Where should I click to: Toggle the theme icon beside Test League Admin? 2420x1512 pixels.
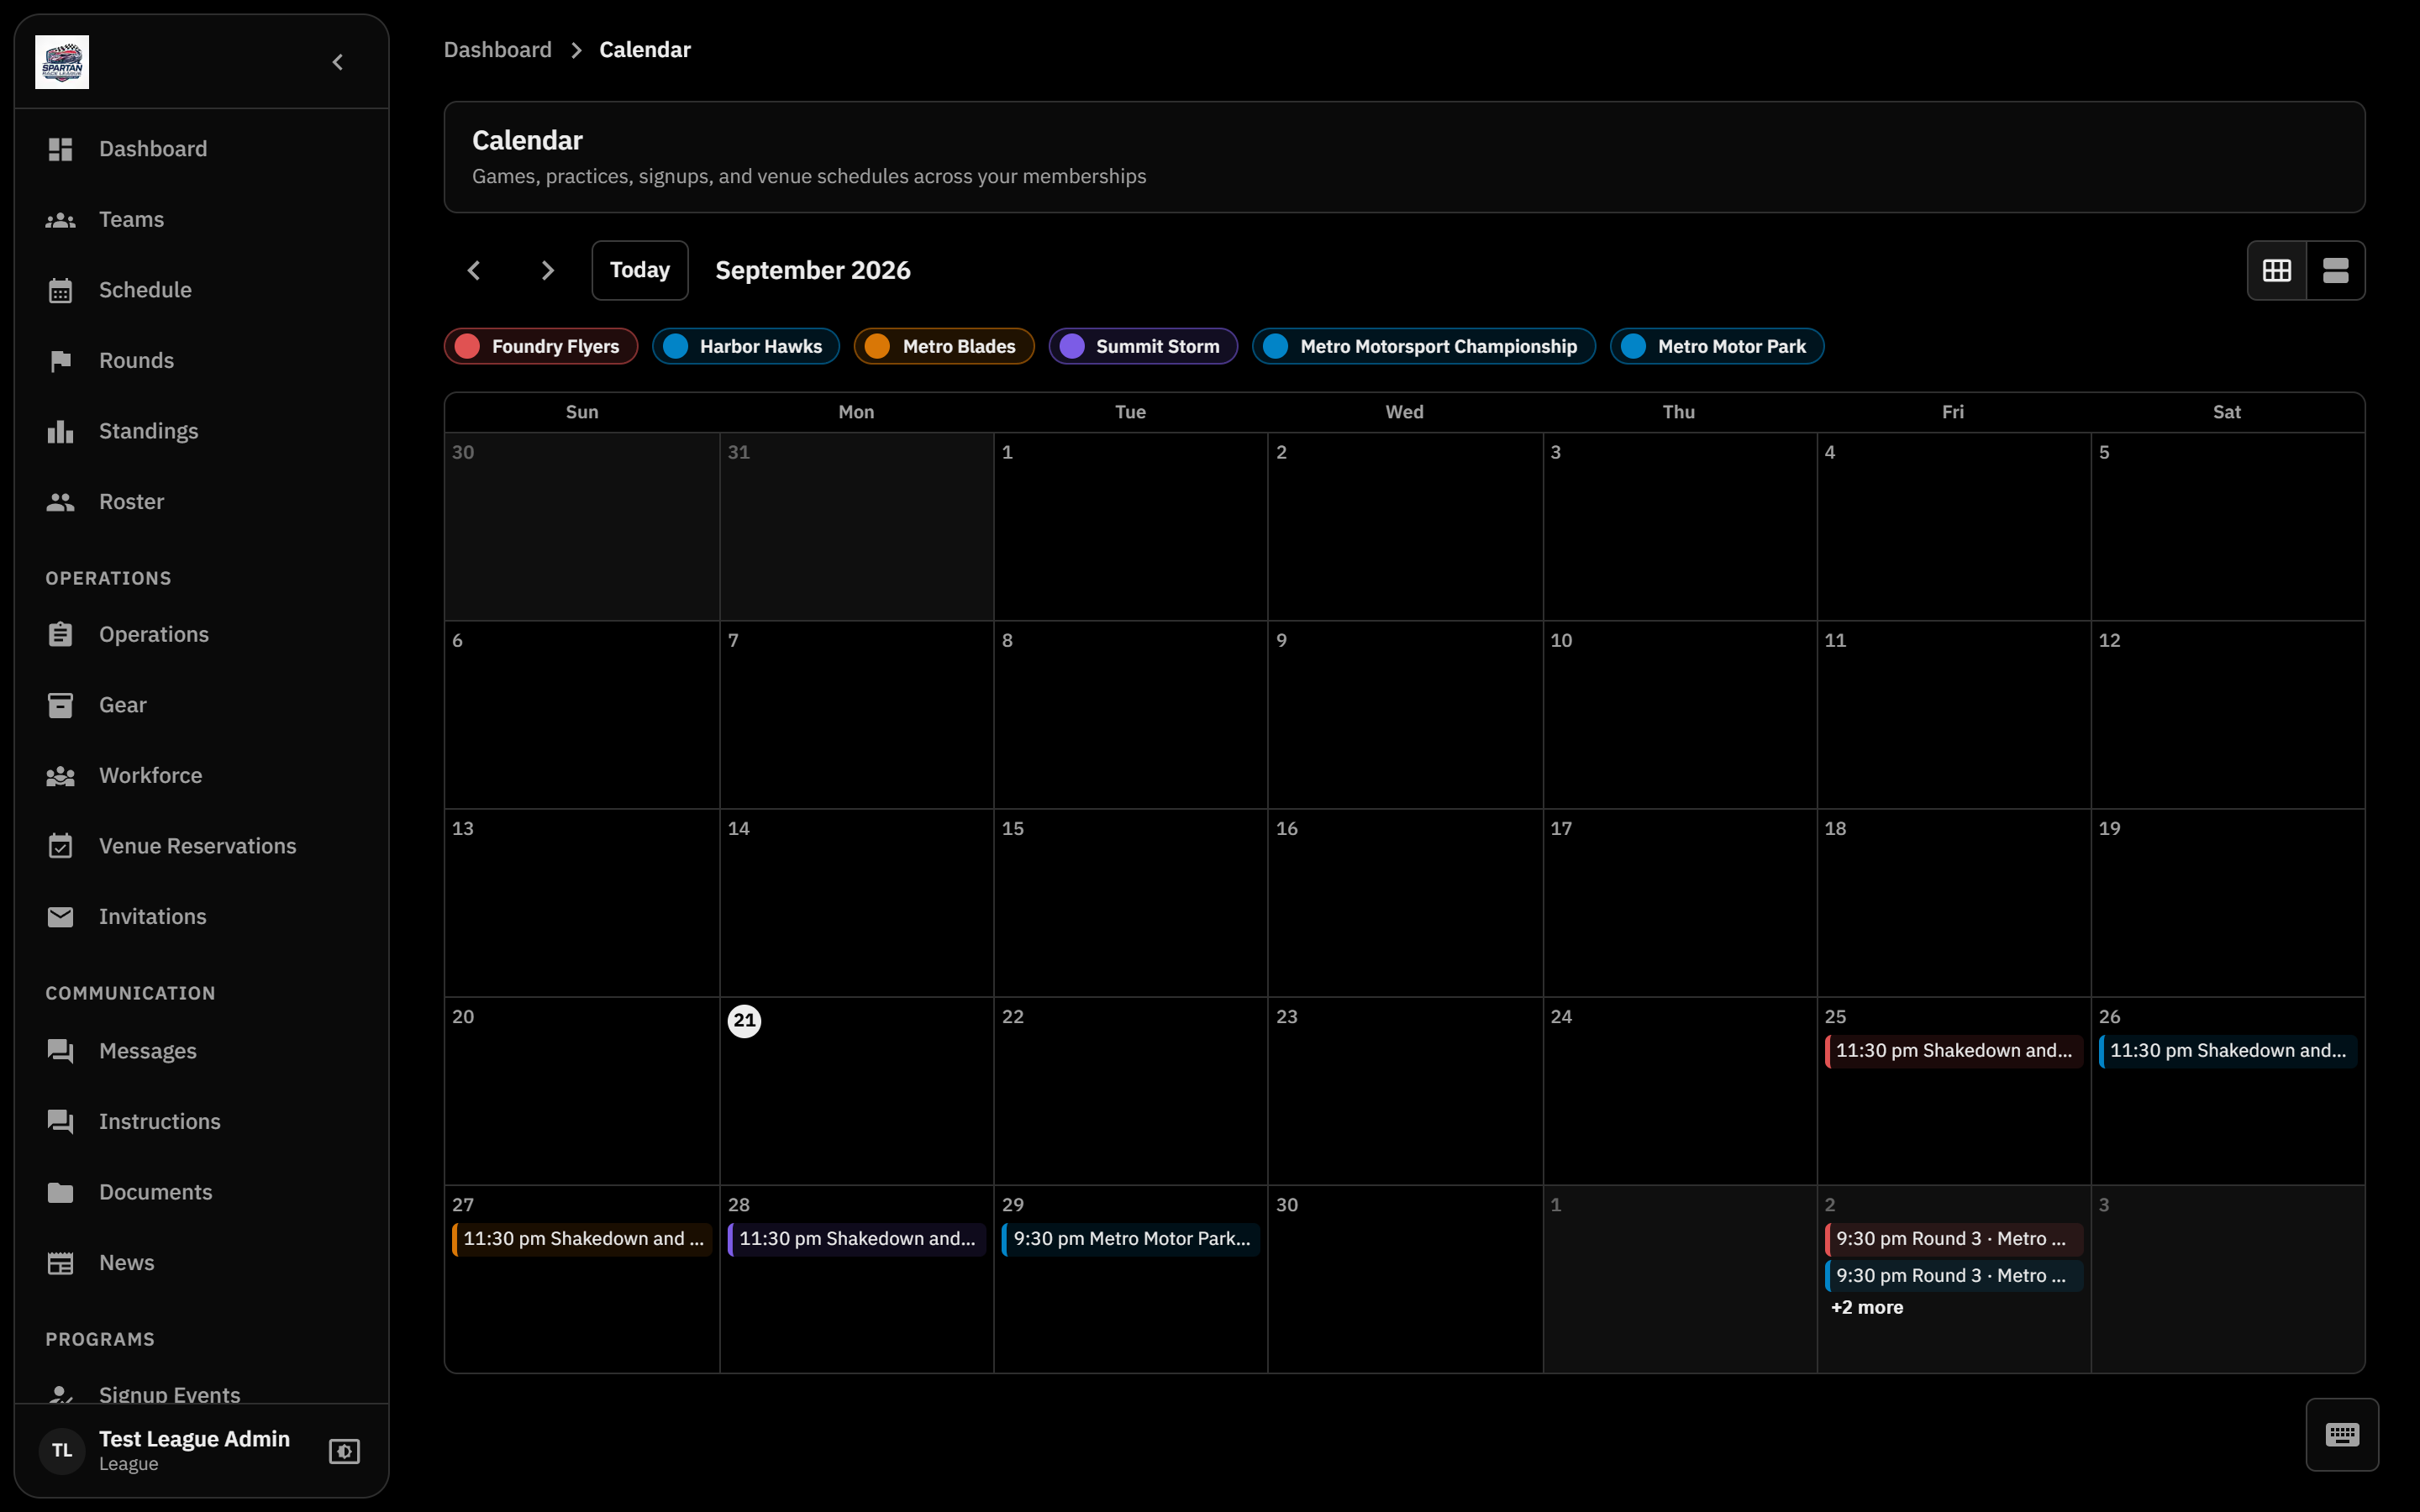pos(344,1451)
